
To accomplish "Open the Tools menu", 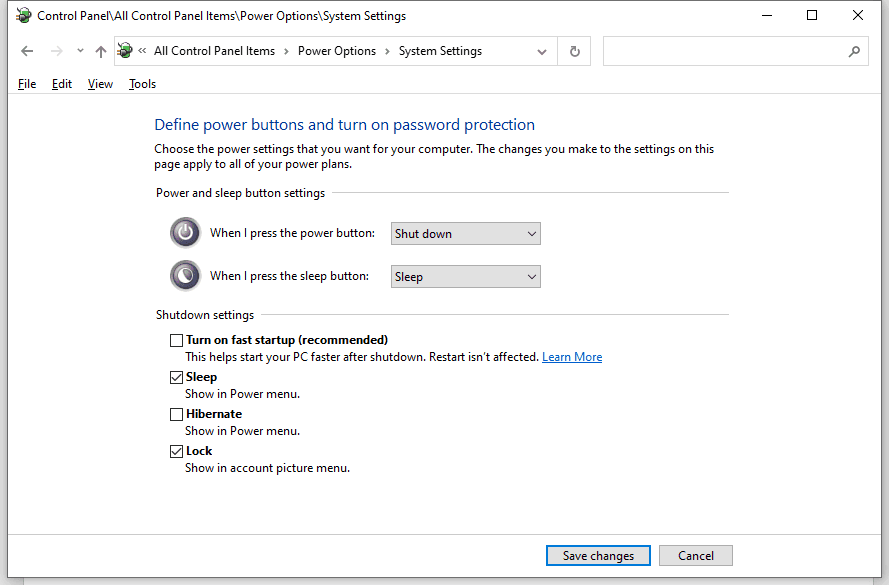I will (x=142, y=84).
